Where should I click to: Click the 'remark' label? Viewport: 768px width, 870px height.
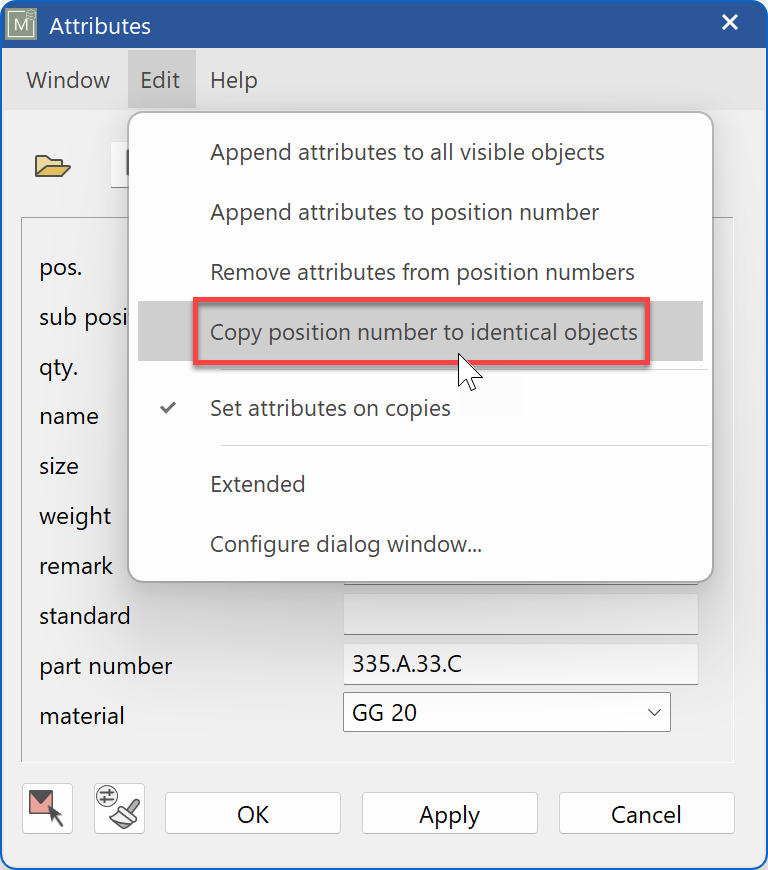click(x=76, y=566)
